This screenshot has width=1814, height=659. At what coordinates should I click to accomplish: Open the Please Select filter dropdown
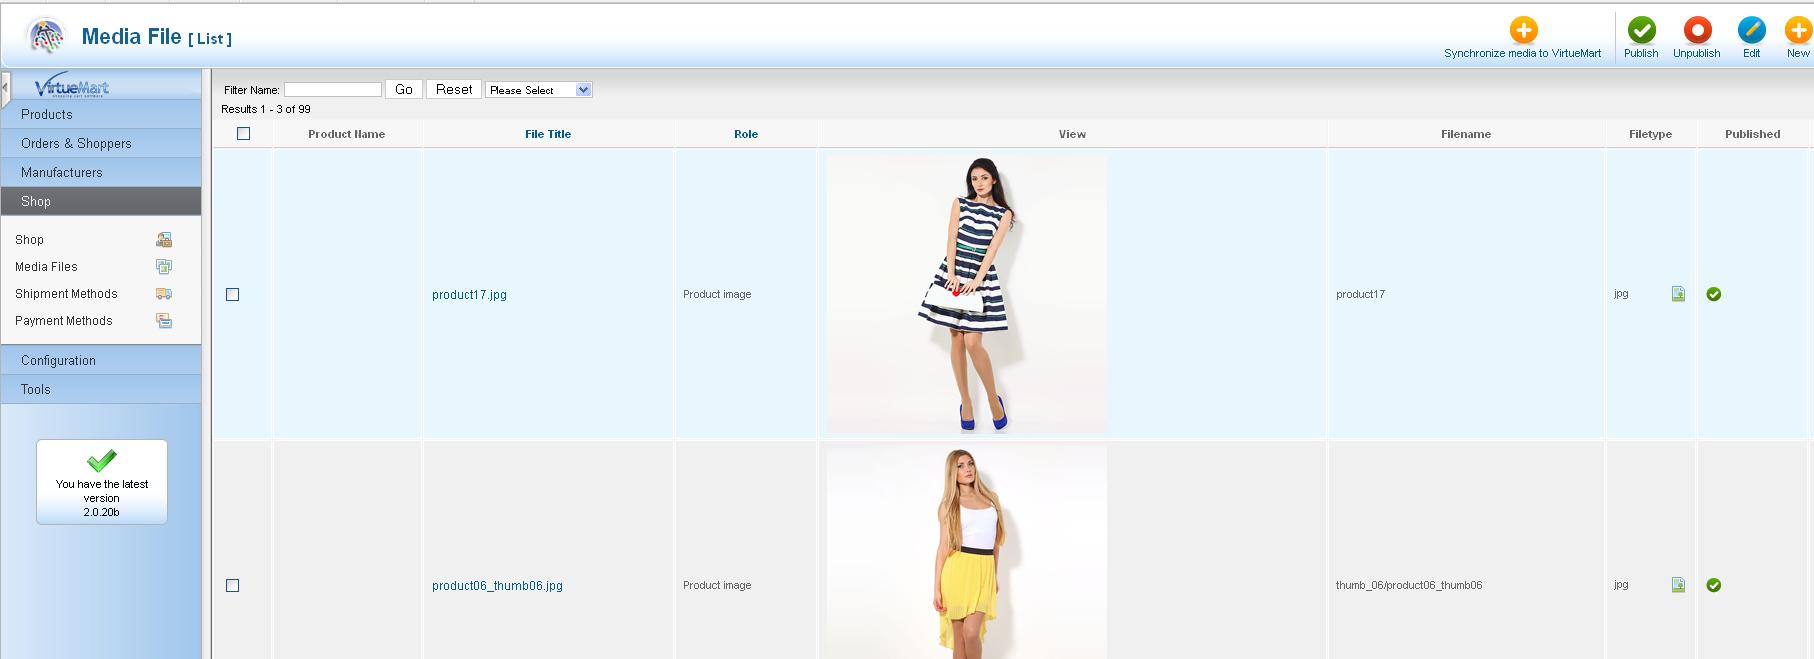tap(539, 90)
